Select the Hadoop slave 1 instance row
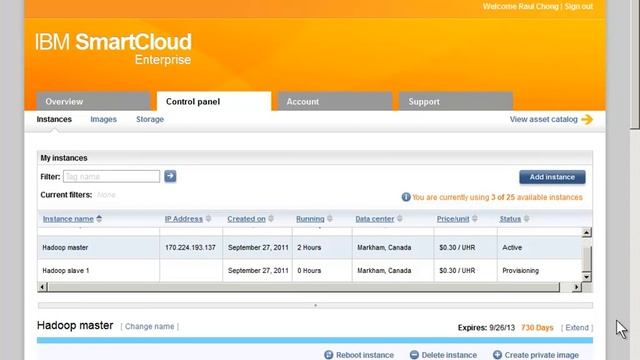The width and height of the screenshot is (640, 360). pyautogui.click(x=309, y=271)
